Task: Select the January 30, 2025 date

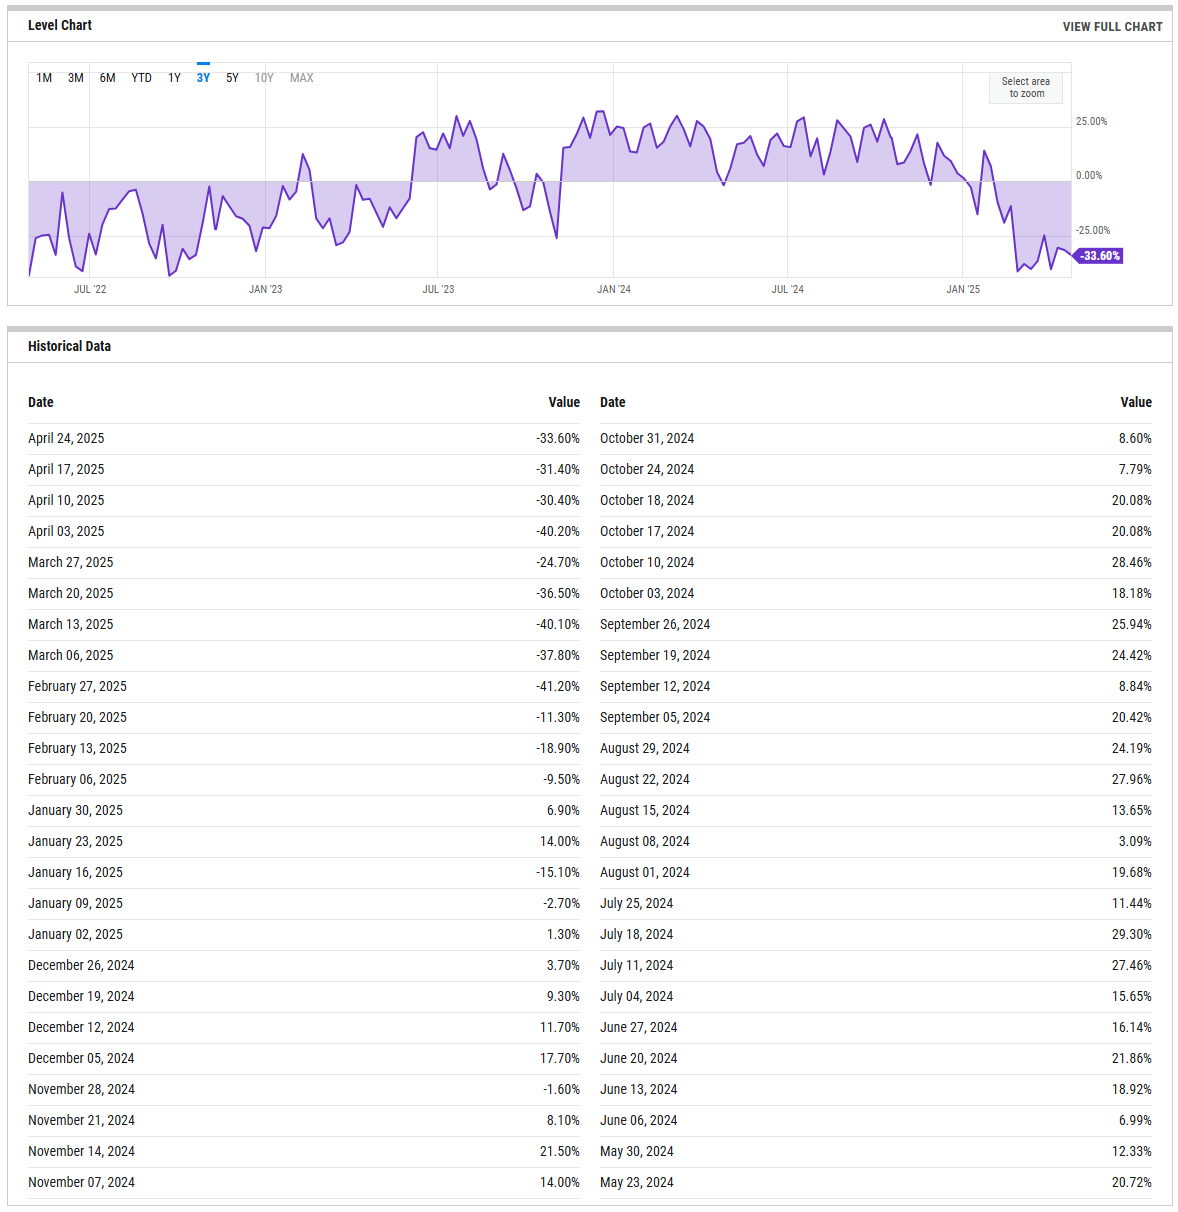Action: point(75,810)
